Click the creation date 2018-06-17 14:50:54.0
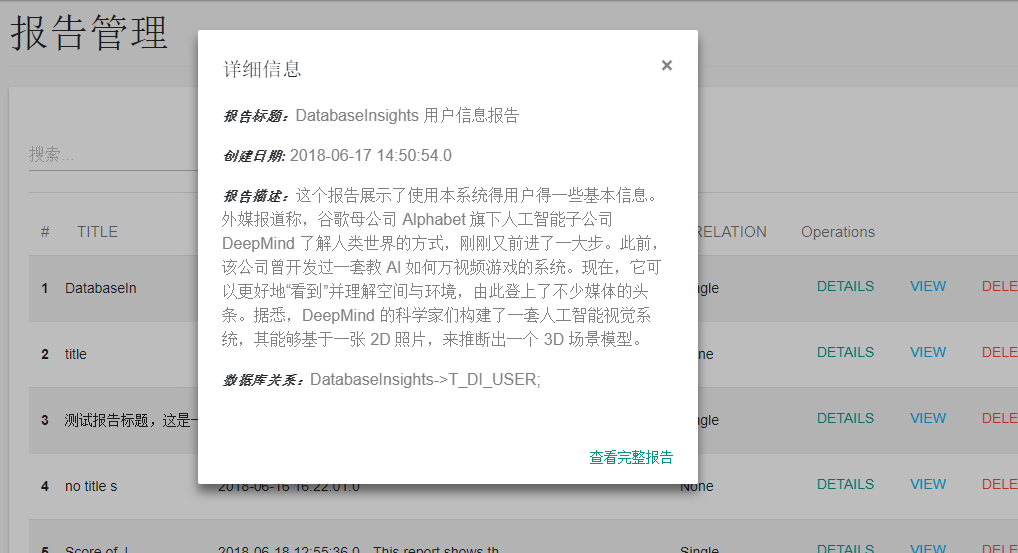Image resolution: width=1018 pixels, height=553 pixels. pyautogui.click(x=371, y=156)
